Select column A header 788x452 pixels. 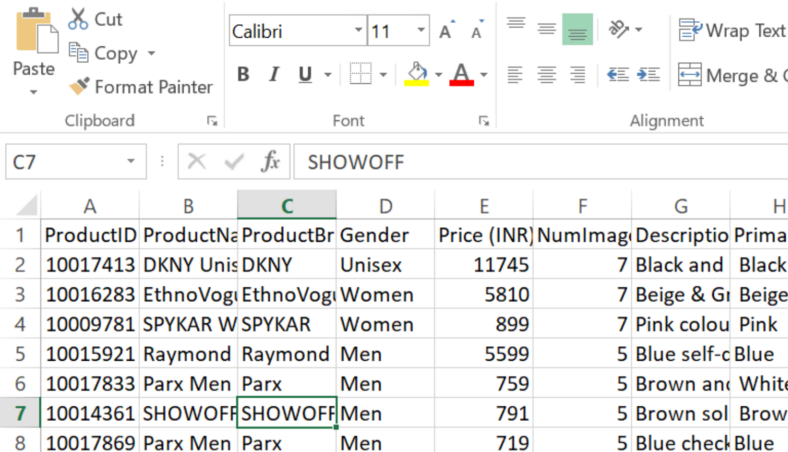(x=89, y=206)
